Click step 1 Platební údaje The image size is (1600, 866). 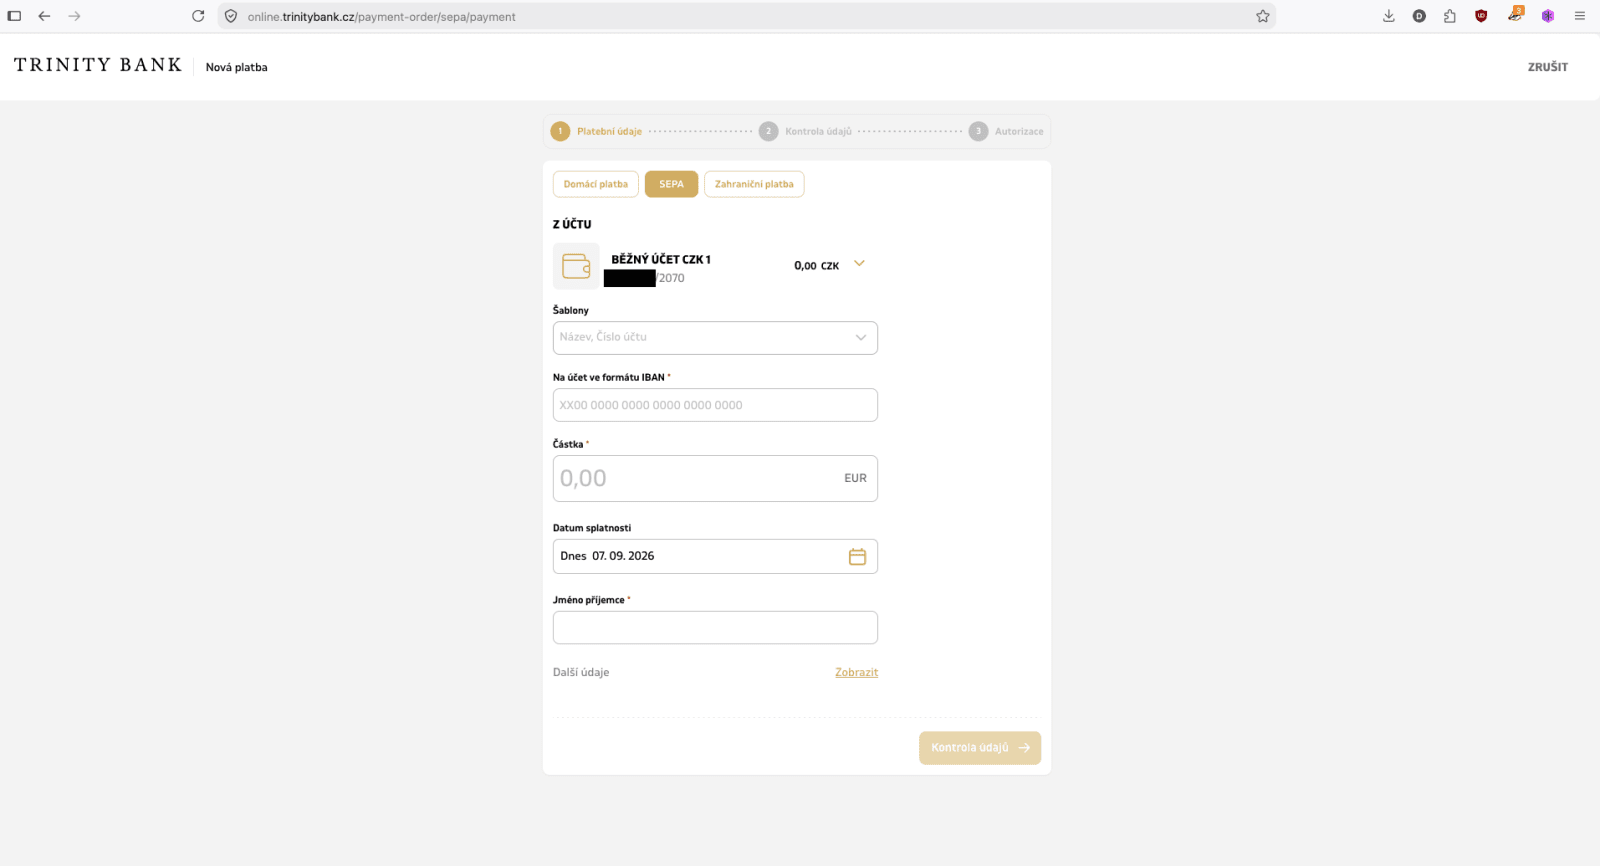(597, 131)
